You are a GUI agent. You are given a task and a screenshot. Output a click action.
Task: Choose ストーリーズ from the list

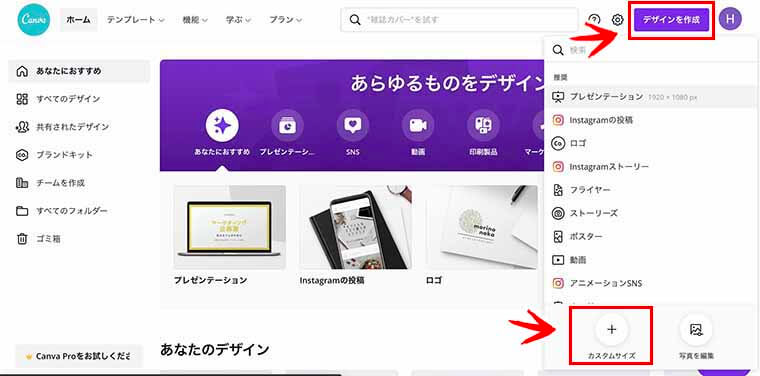(x=650, y=213)
